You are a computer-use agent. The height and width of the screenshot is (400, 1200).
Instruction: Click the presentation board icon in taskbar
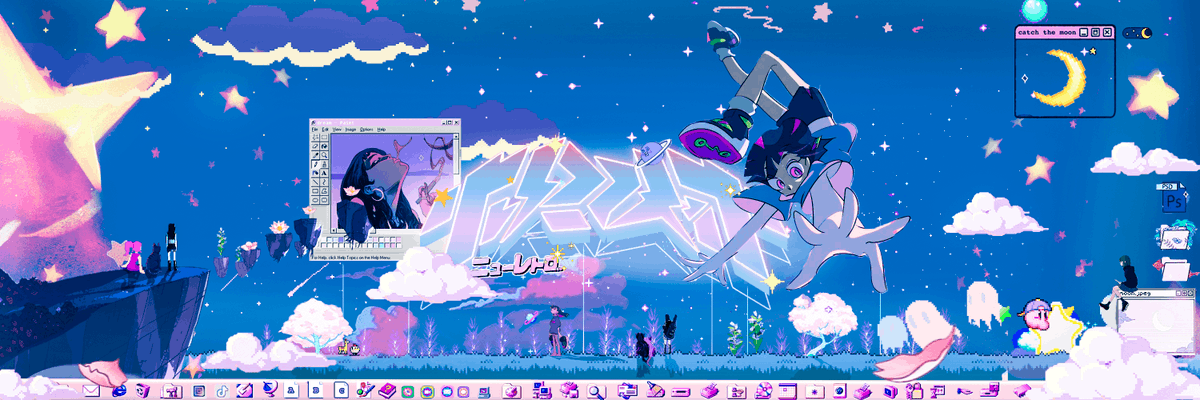938,389
